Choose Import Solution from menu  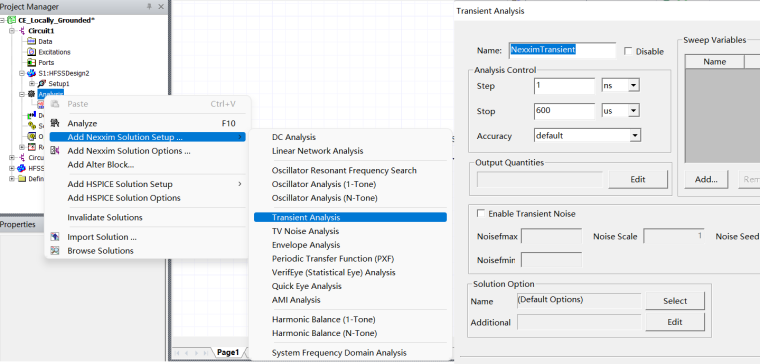click(148, 237)
